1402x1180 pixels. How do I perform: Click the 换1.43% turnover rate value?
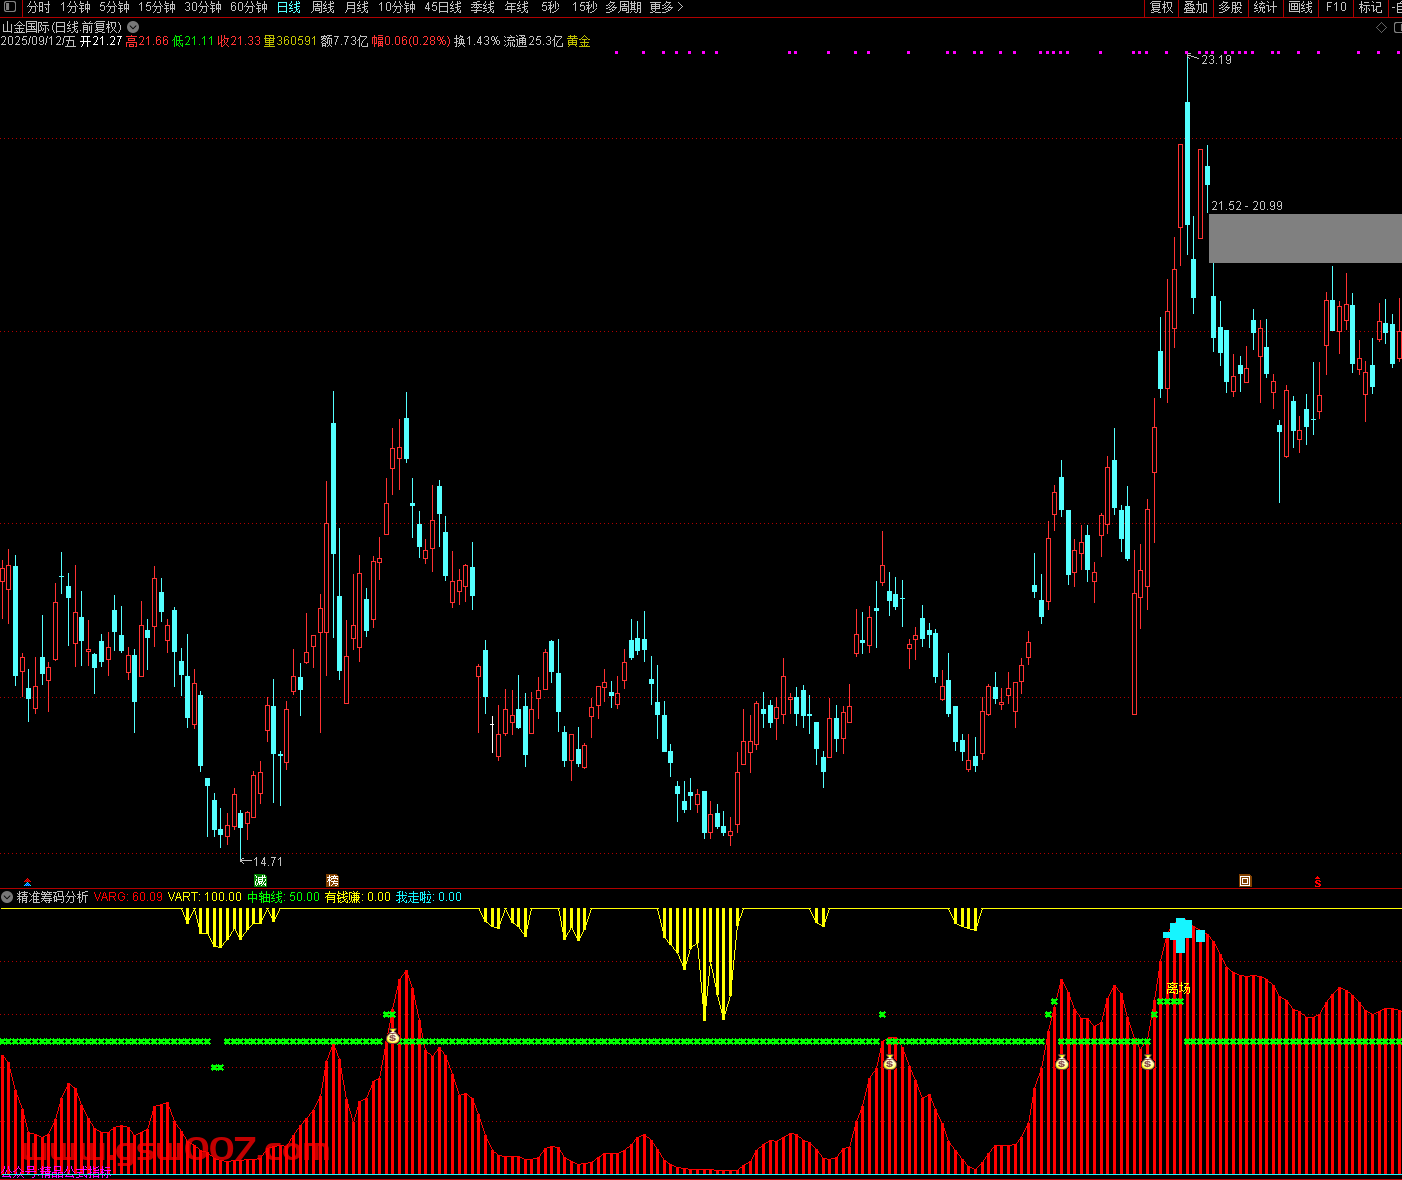point(477,41)
